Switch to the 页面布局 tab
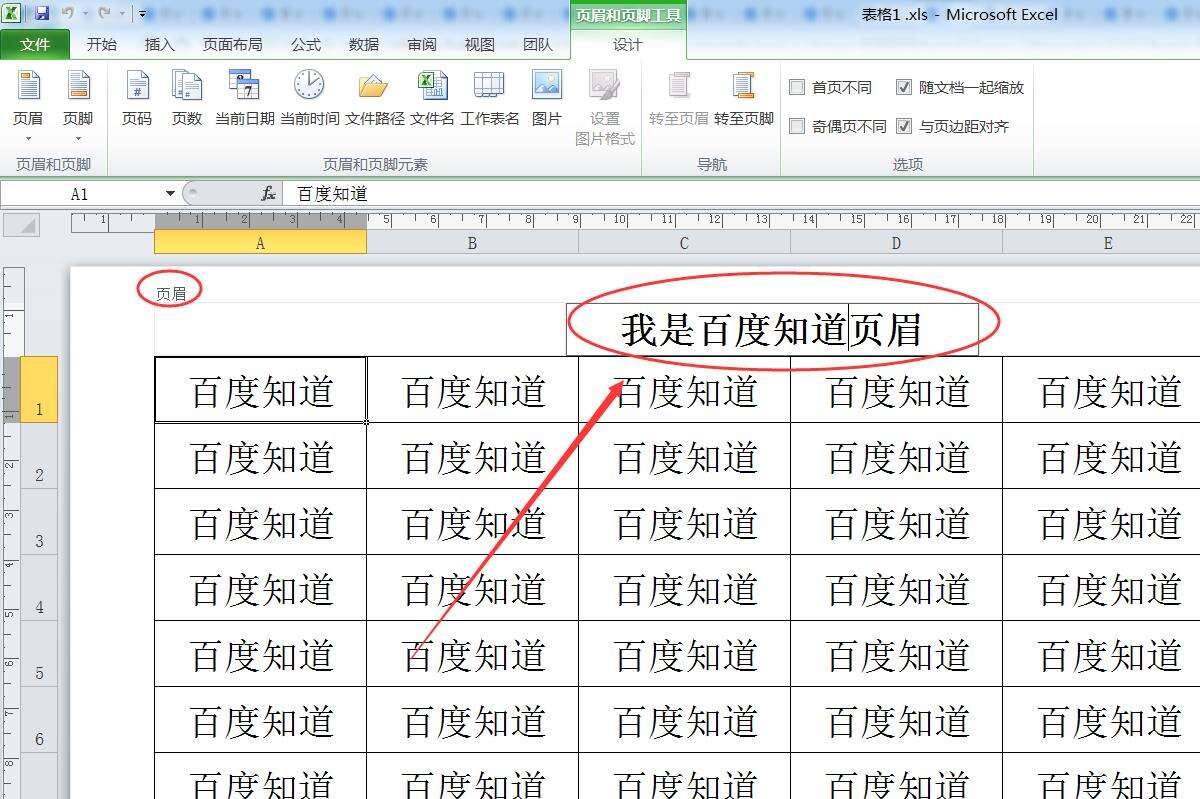The height and width of the screenshot is (799, 1200). (232, 44)
